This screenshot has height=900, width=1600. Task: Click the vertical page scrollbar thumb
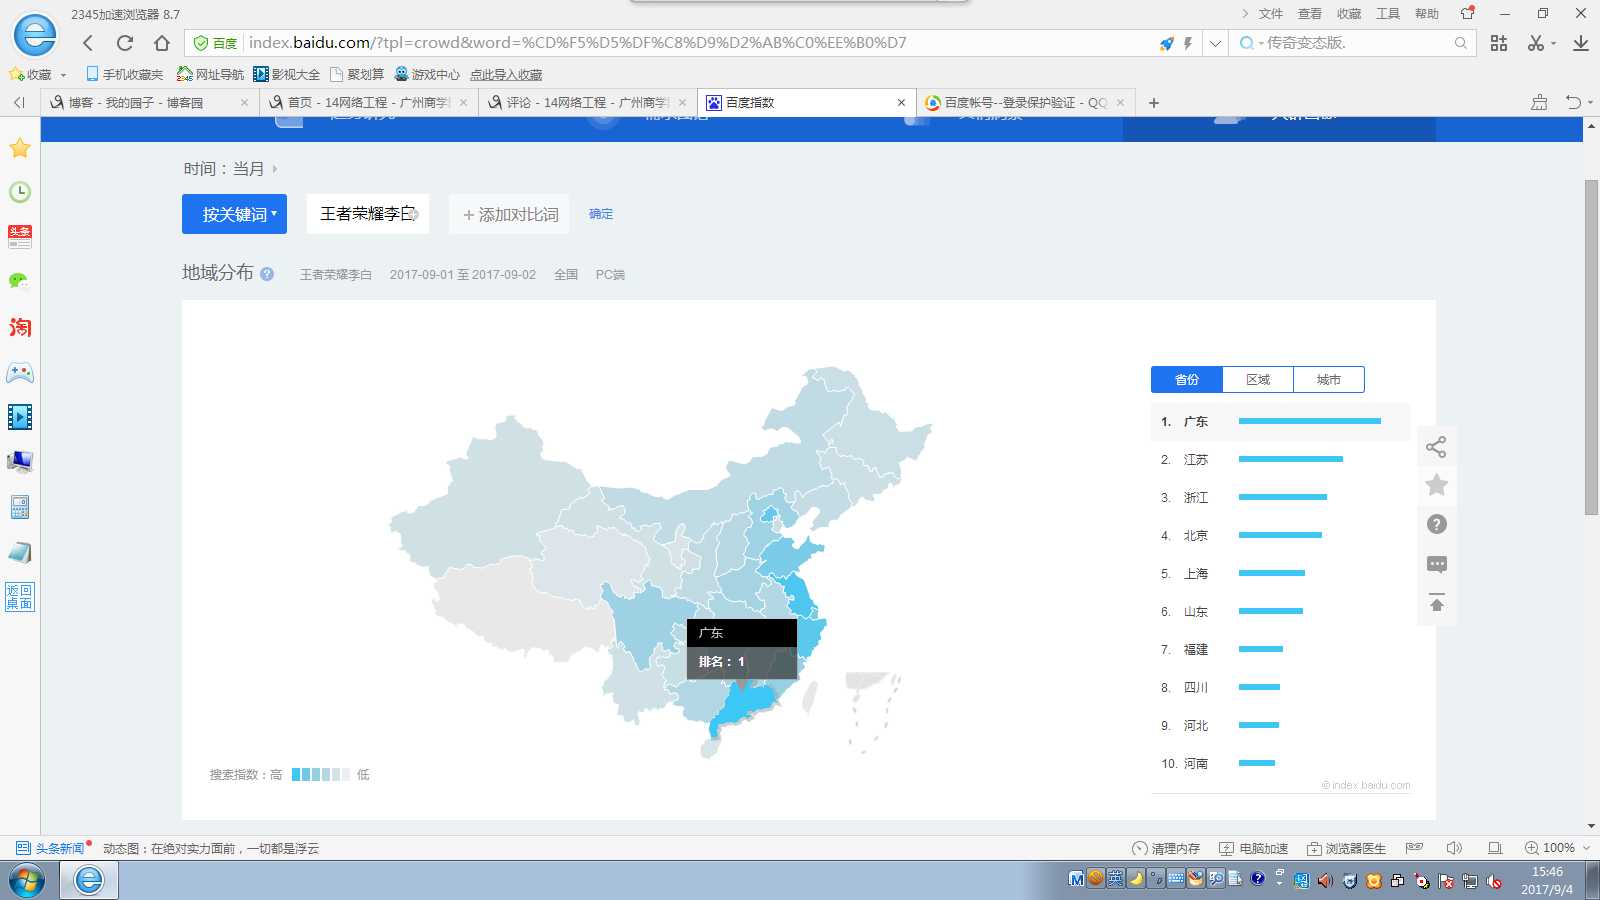pos(1591,348)
